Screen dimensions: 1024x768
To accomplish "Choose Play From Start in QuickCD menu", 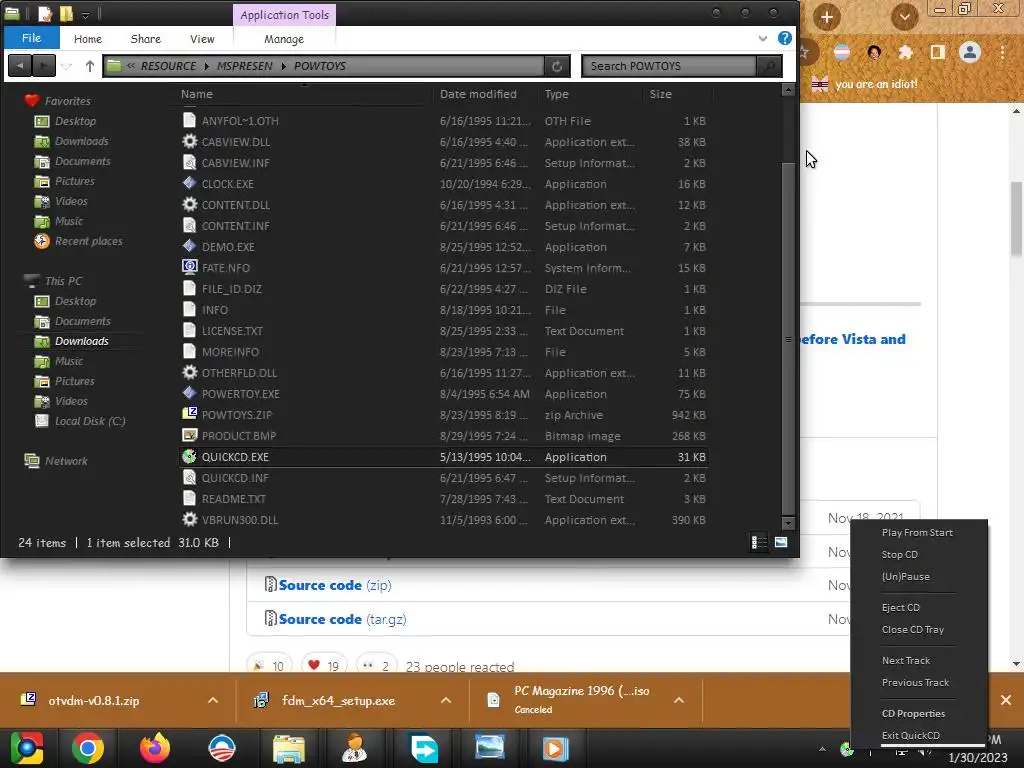I will 917,533.
